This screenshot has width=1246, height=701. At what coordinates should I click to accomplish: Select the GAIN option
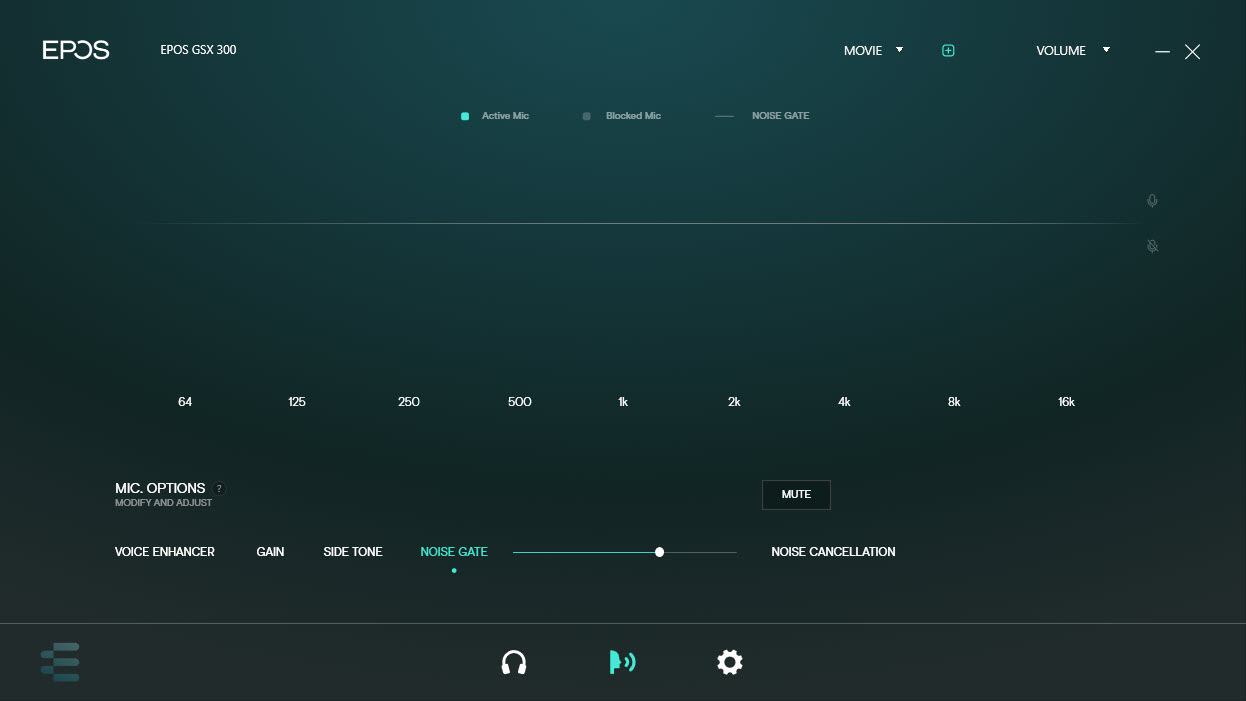[x=271, y=552]
